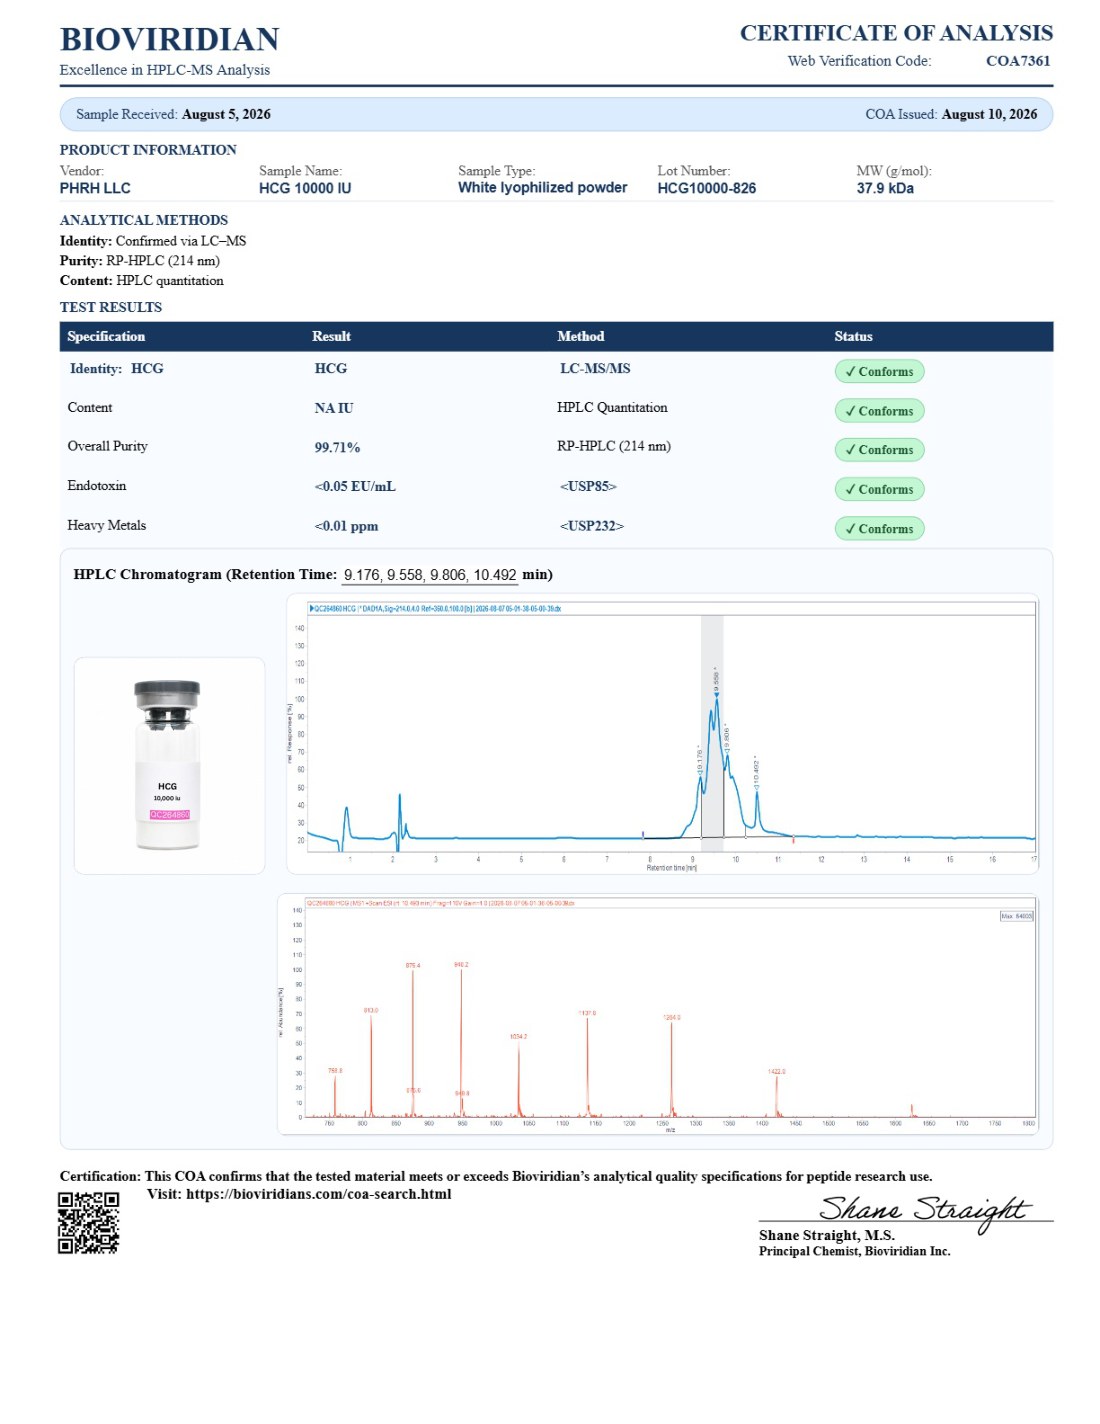The image size is (1100, 1424).
Task: Click the Sample Received date August 5, 2026
Action: (226, 114)
